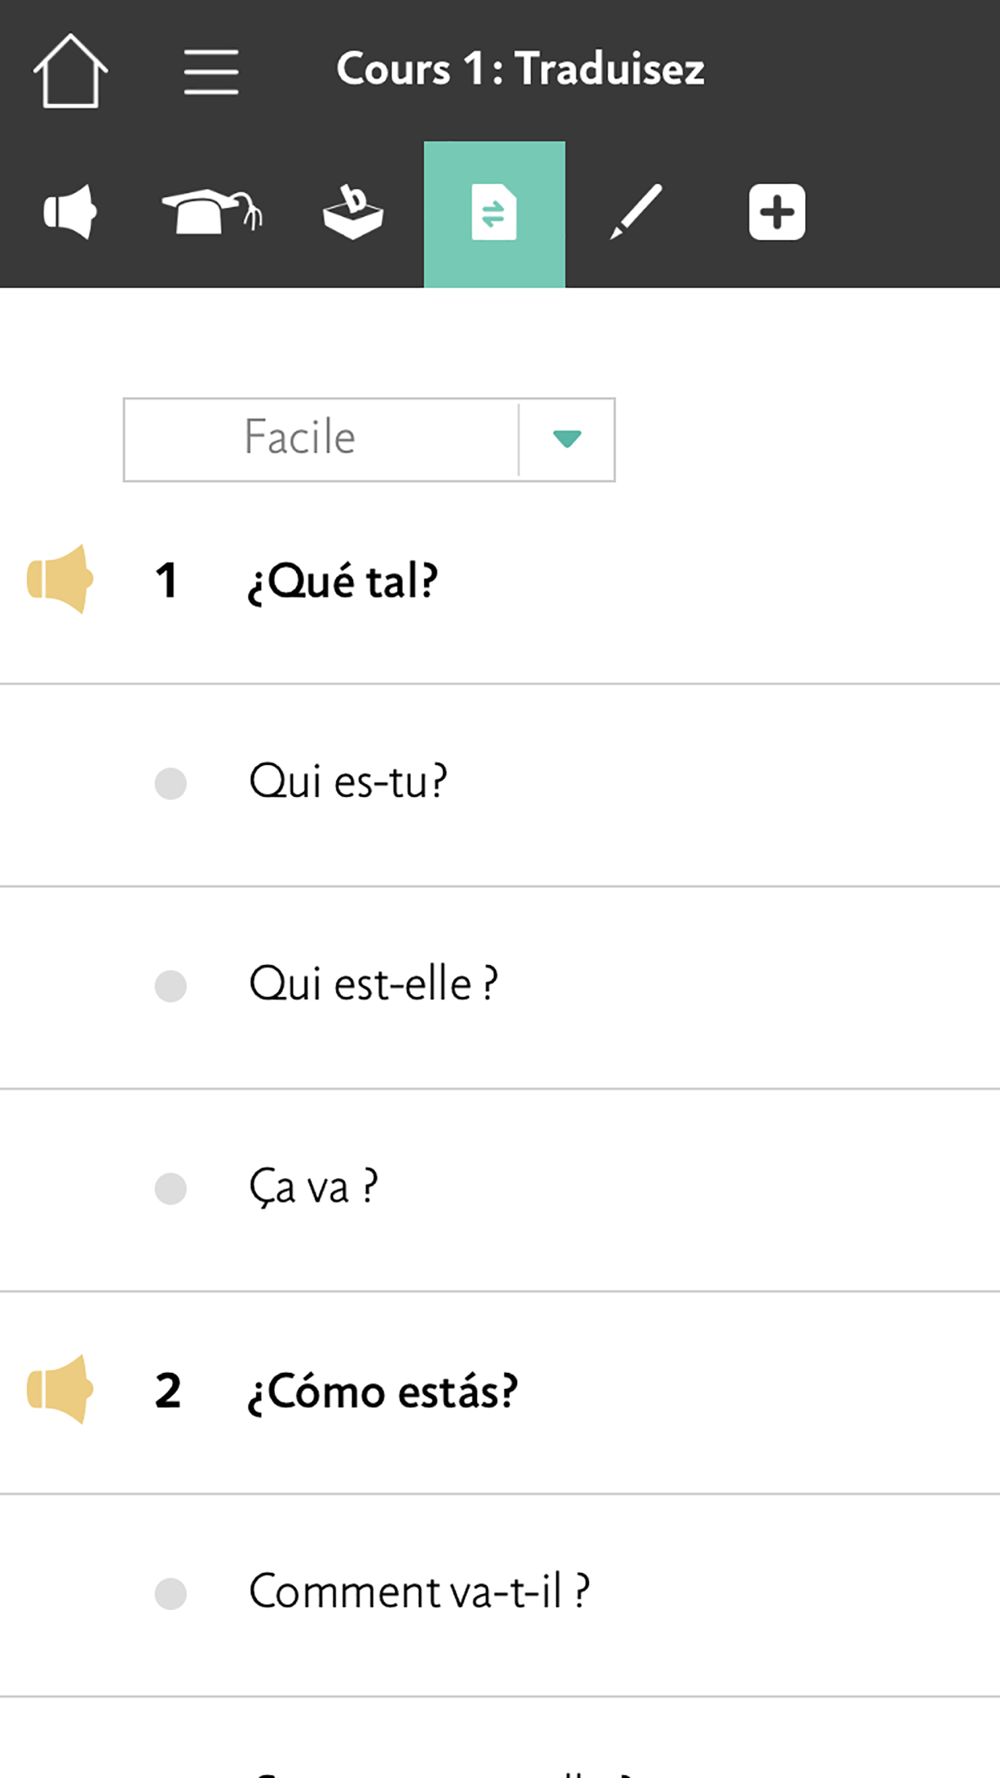Open the hamburger menu
This screenshot has width=1000, height=1778.
coord(211,72)
